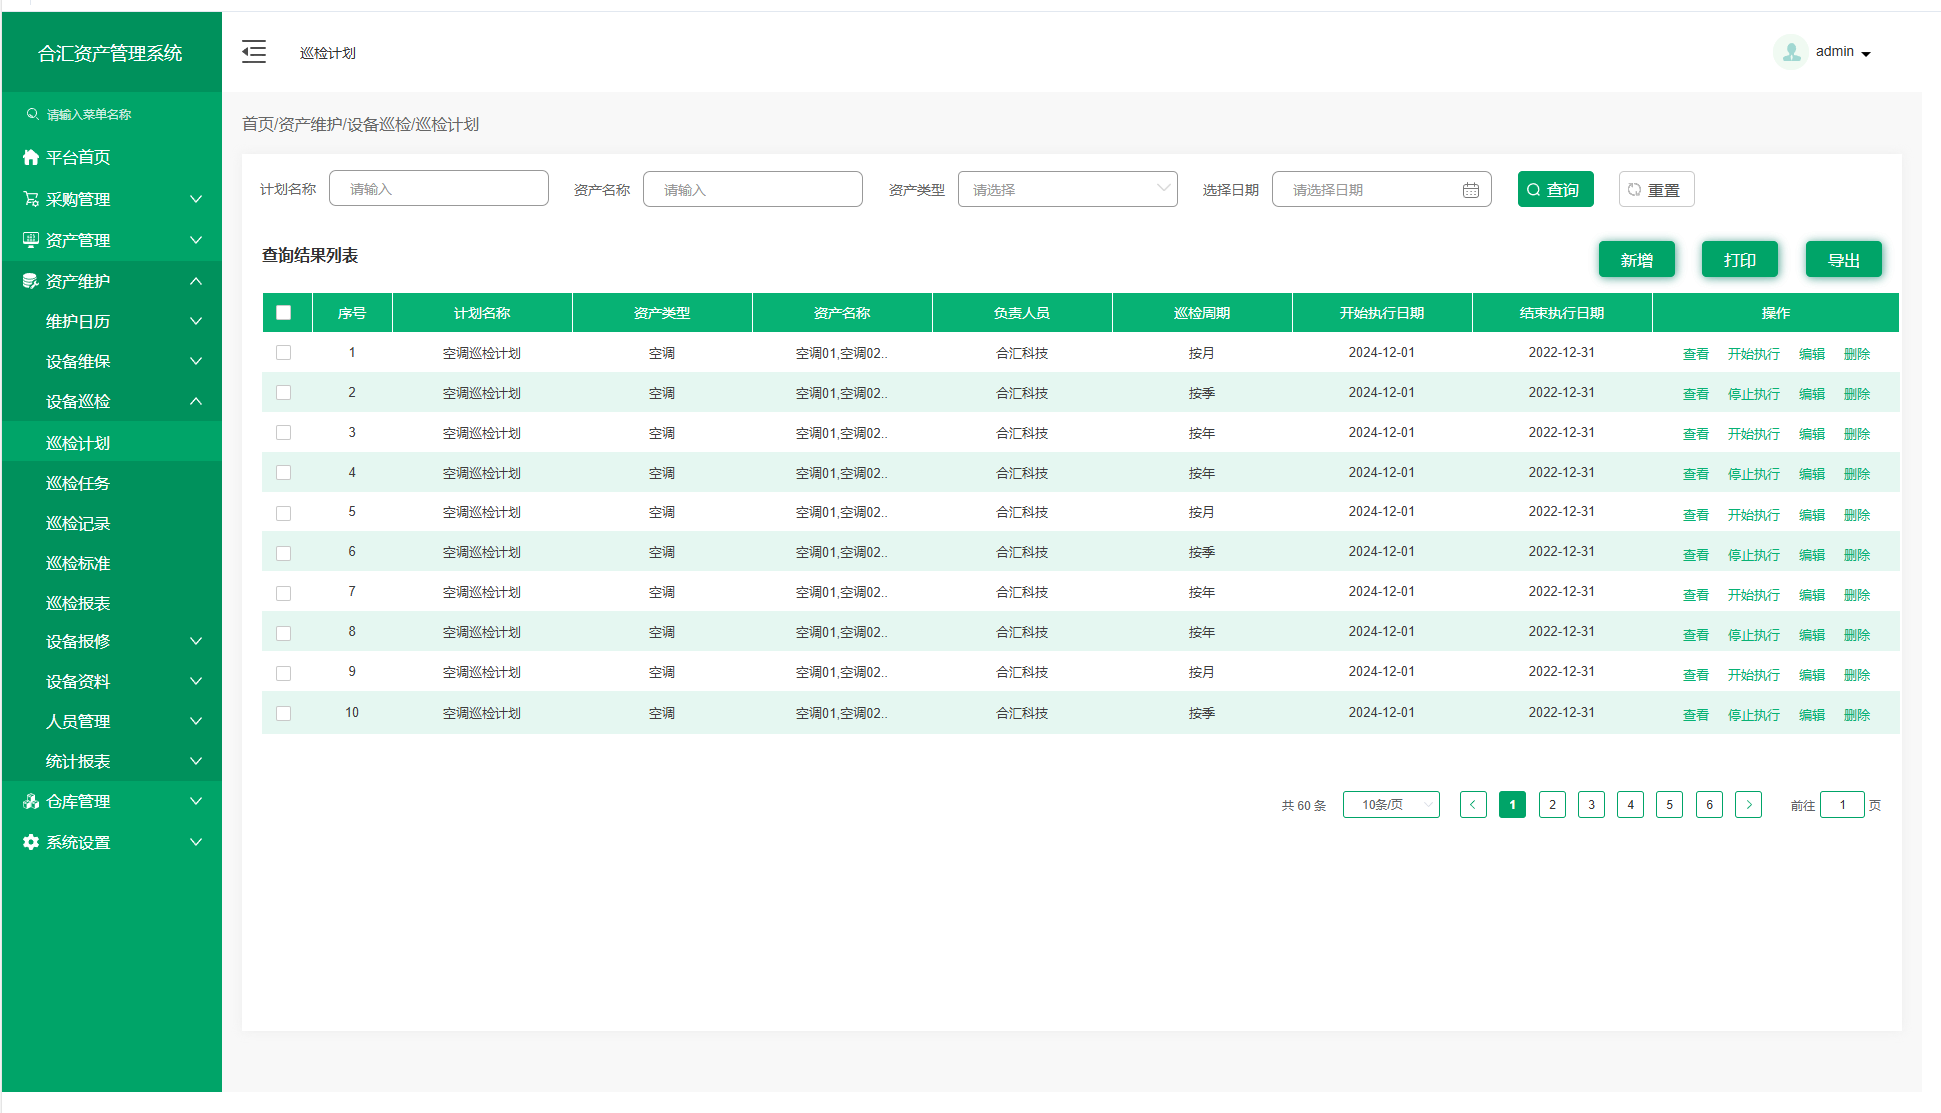Toggle the select-all checkbox in table header
Viewport: 1941px width, 1113px height.
tap(284, 313)
